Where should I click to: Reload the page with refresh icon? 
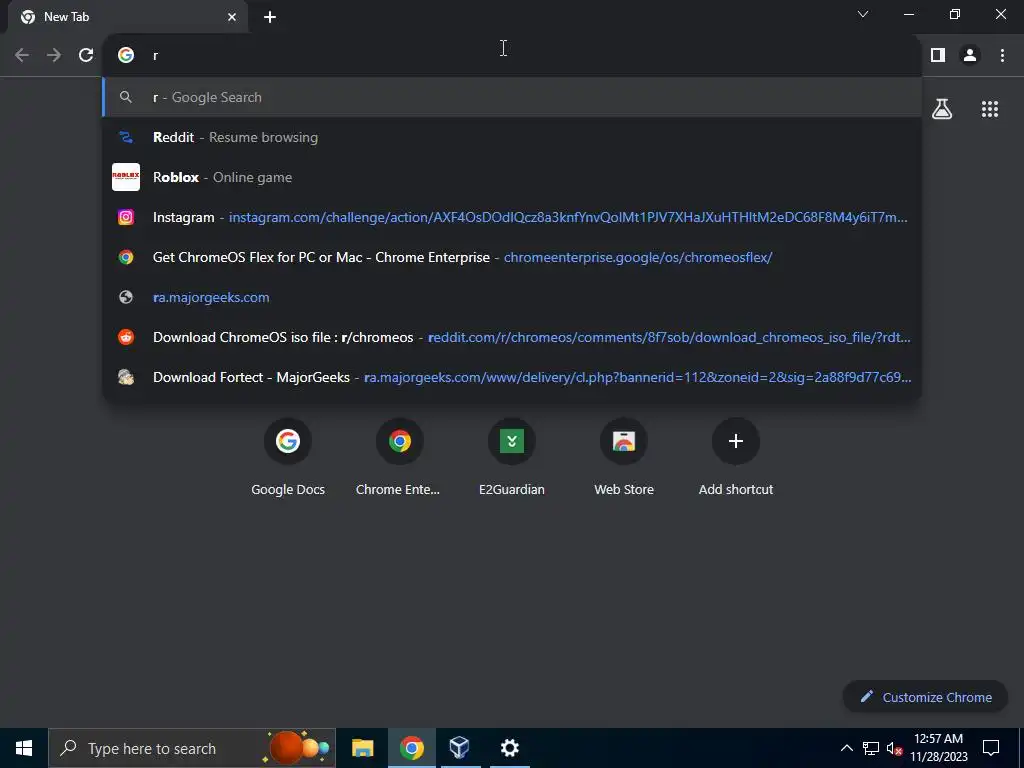[x=86, y=56]
